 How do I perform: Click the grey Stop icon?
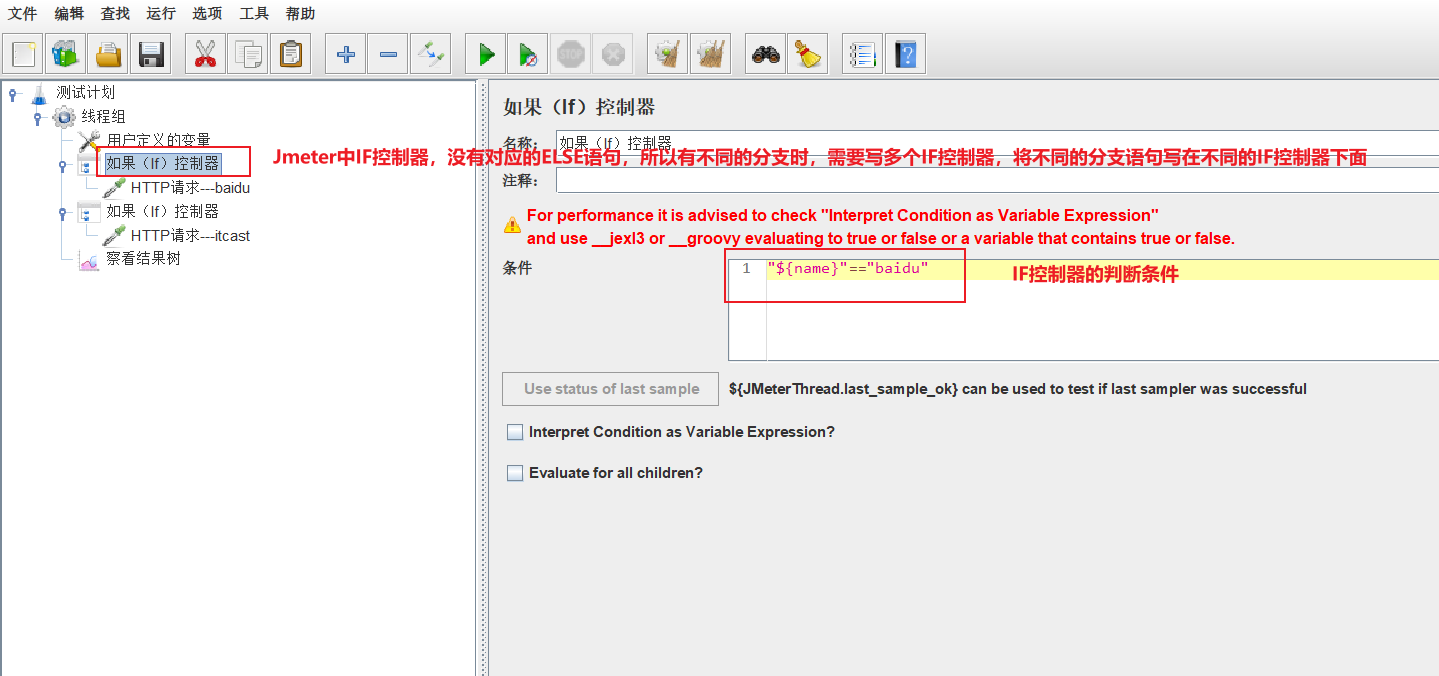tap(570, 54)
